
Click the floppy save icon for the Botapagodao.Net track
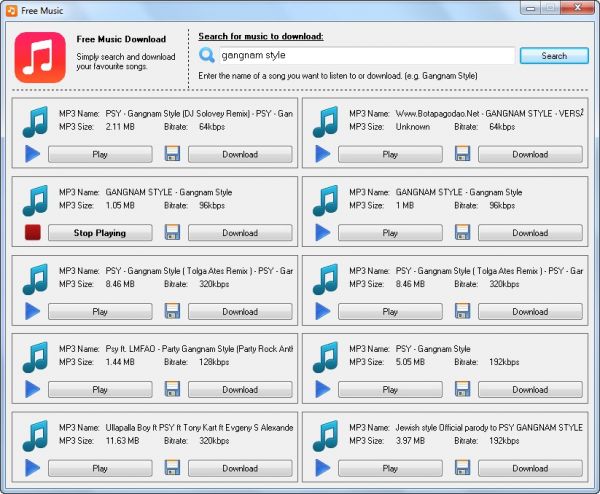[462, 153]
